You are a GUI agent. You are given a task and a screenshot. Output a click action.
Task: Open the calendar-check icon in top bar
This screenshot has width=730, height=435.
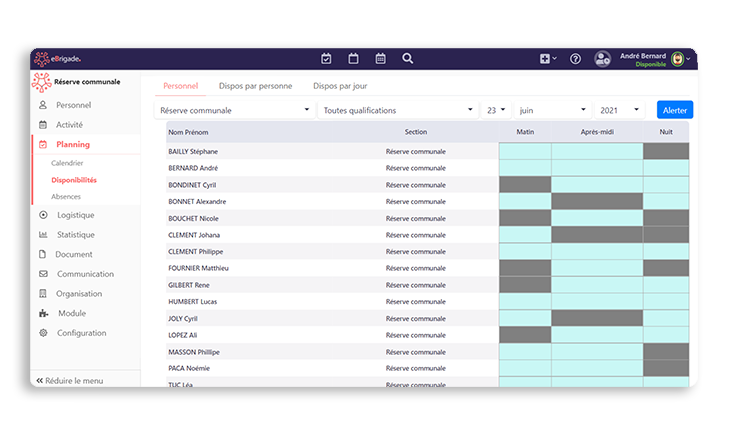coord(326,59)
